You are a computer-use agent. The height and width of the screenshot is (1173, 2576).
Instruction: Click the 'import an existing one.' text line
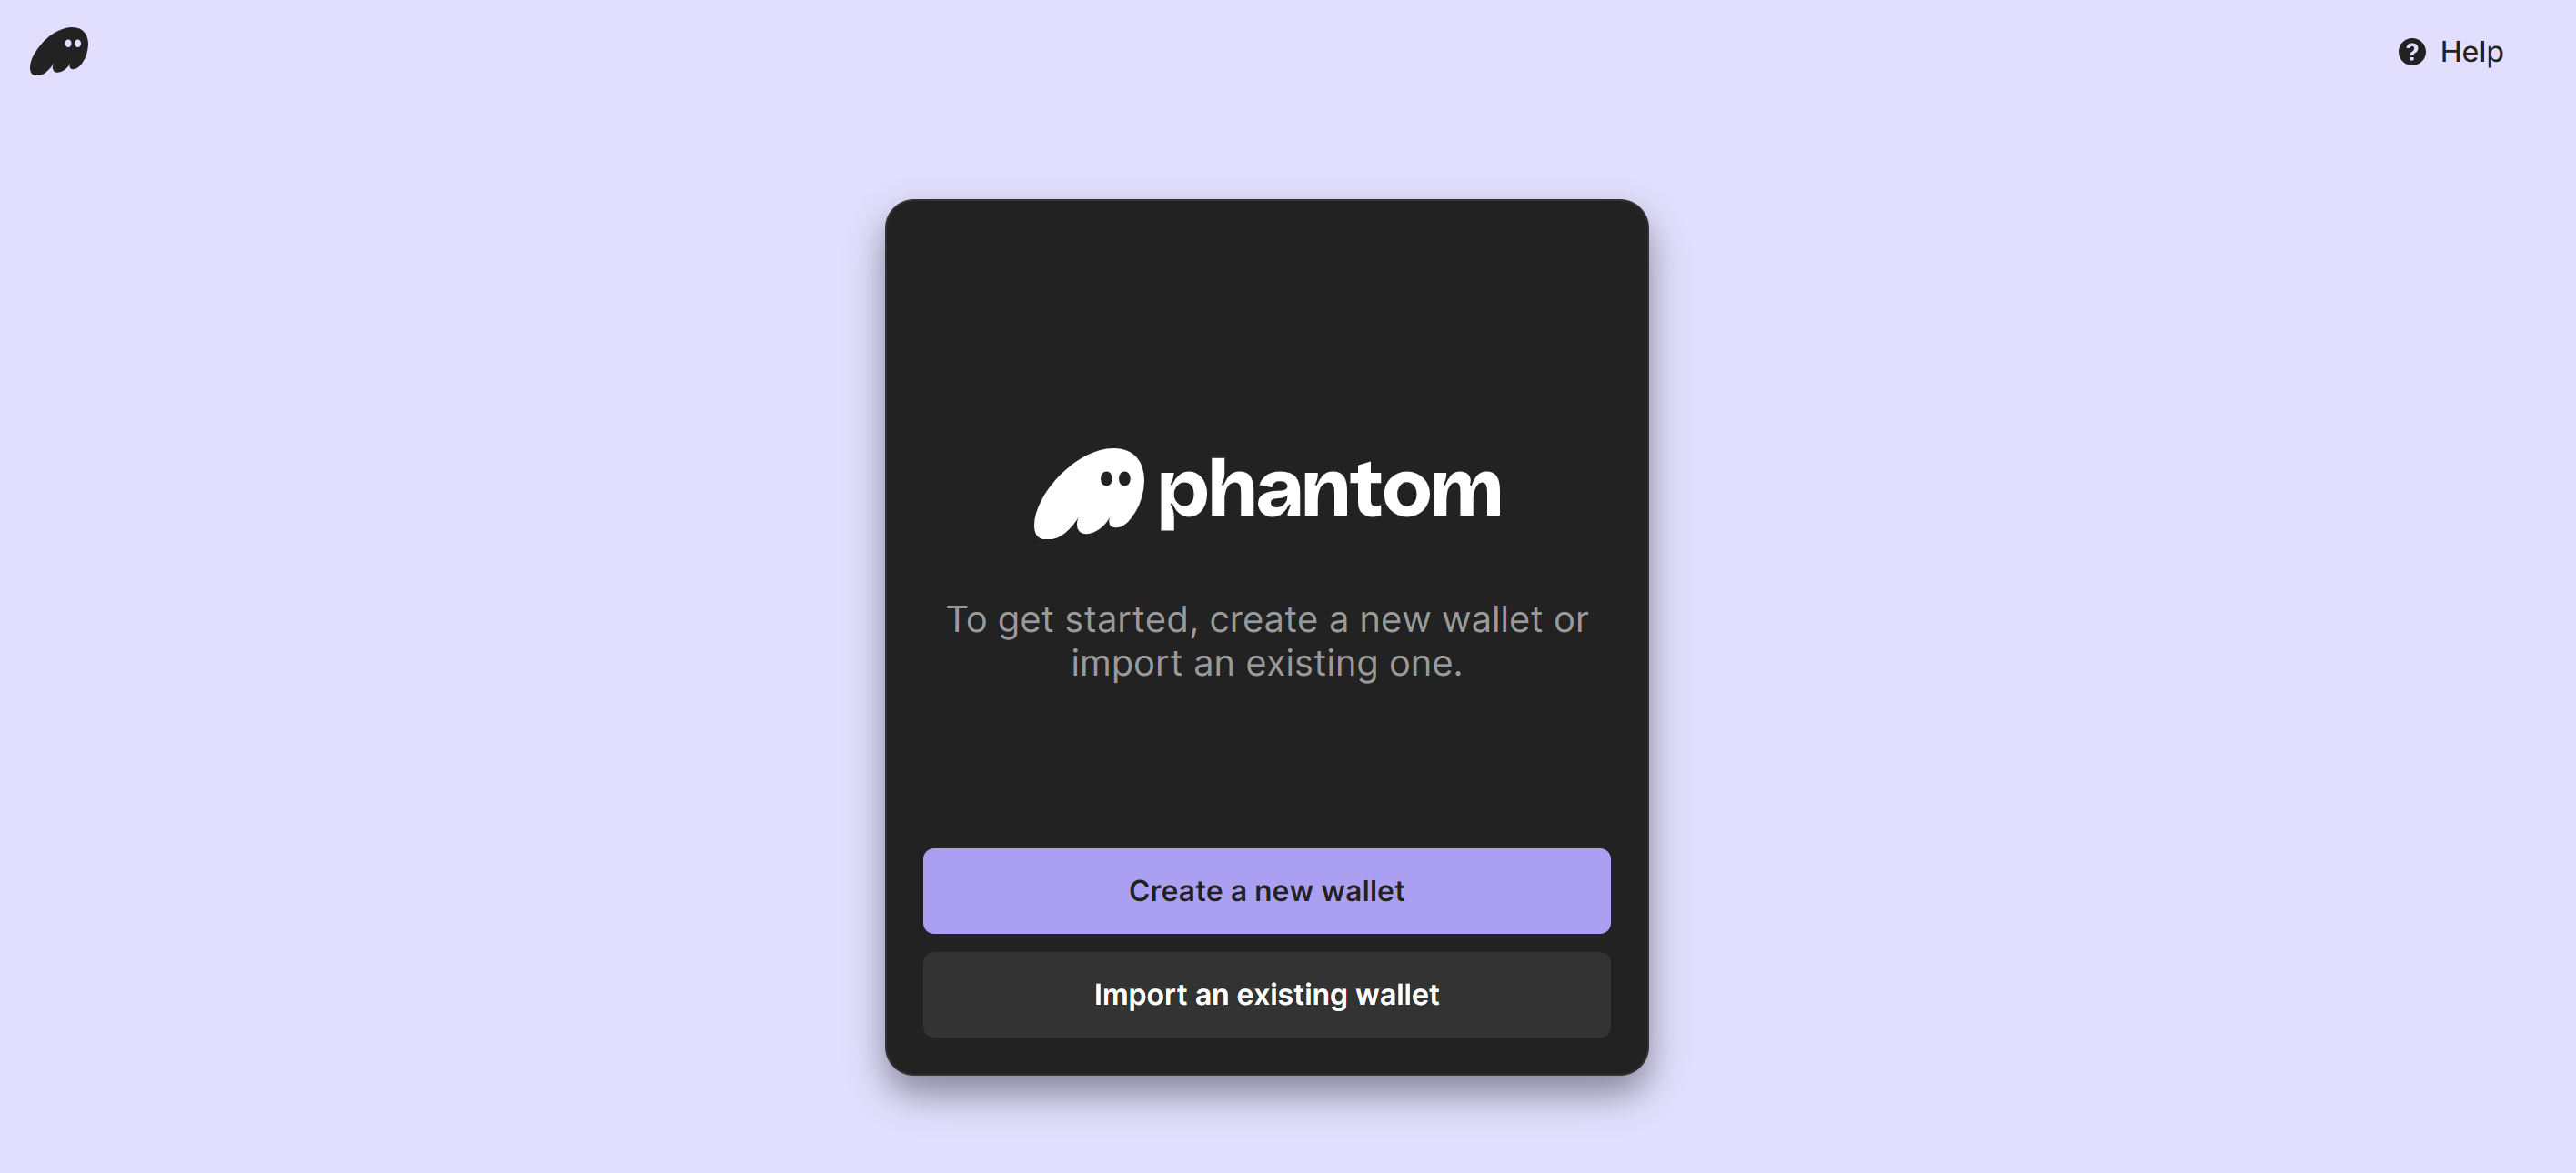(1266, 663)
